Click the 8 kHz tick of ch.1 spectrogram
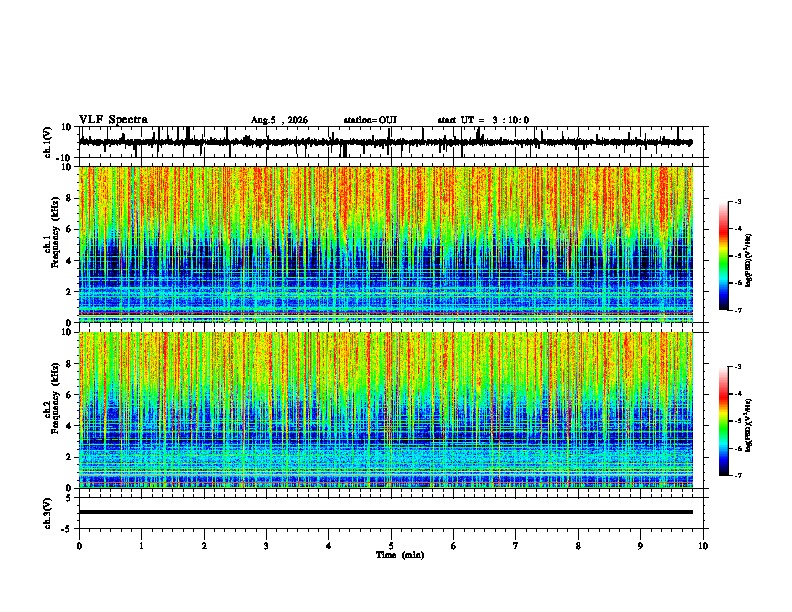The width and height of the screenshot is (792, 612). (69, 198)
